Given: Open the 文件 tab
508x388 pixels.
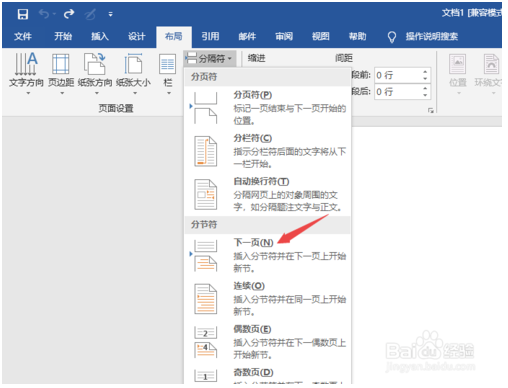Looking at the screenshot, I should pos(23,36).
